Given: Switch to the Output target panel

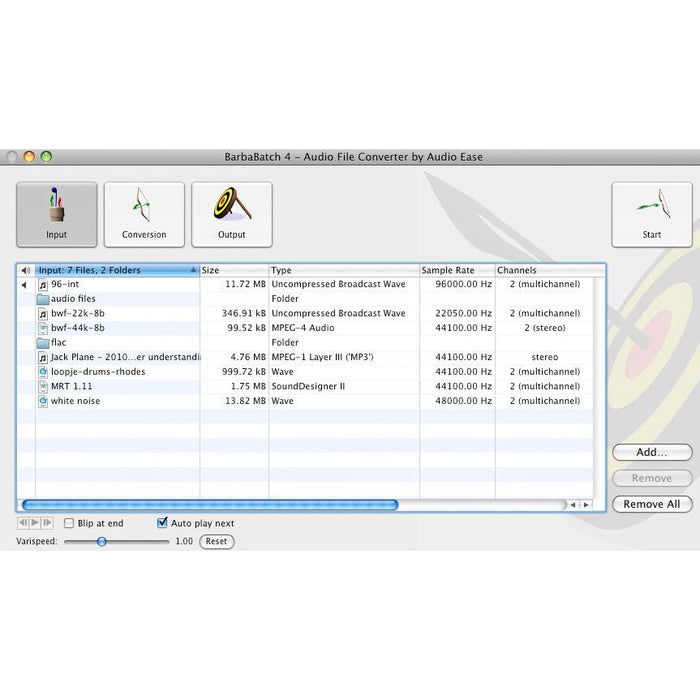Looking at the screenshot, I should point(232,214).
